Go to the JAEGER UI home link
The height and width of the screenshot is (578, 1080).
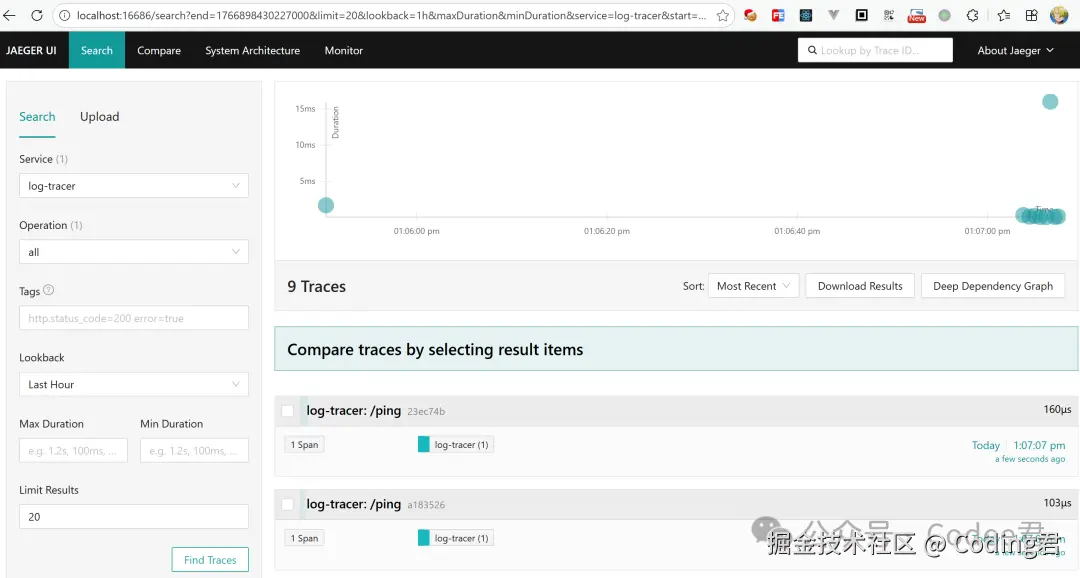coord(31,50)
